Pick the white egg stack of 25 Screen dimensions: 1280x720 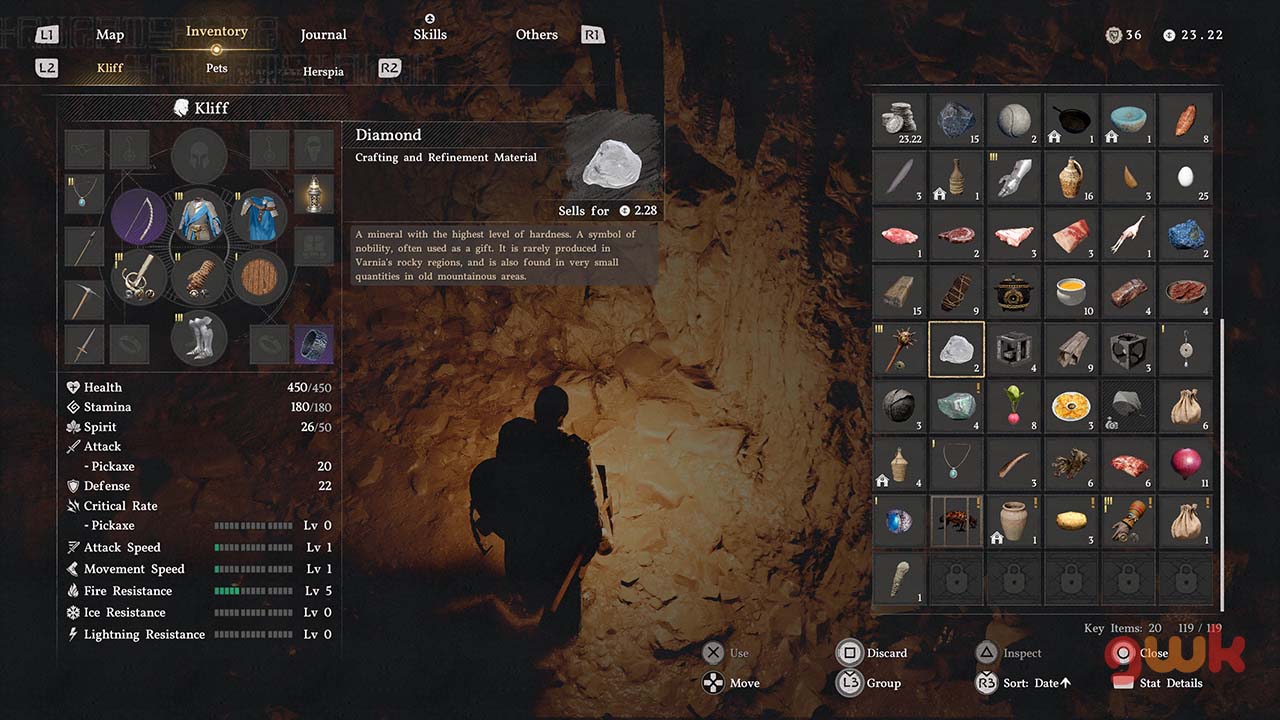tap(1185, 177)
